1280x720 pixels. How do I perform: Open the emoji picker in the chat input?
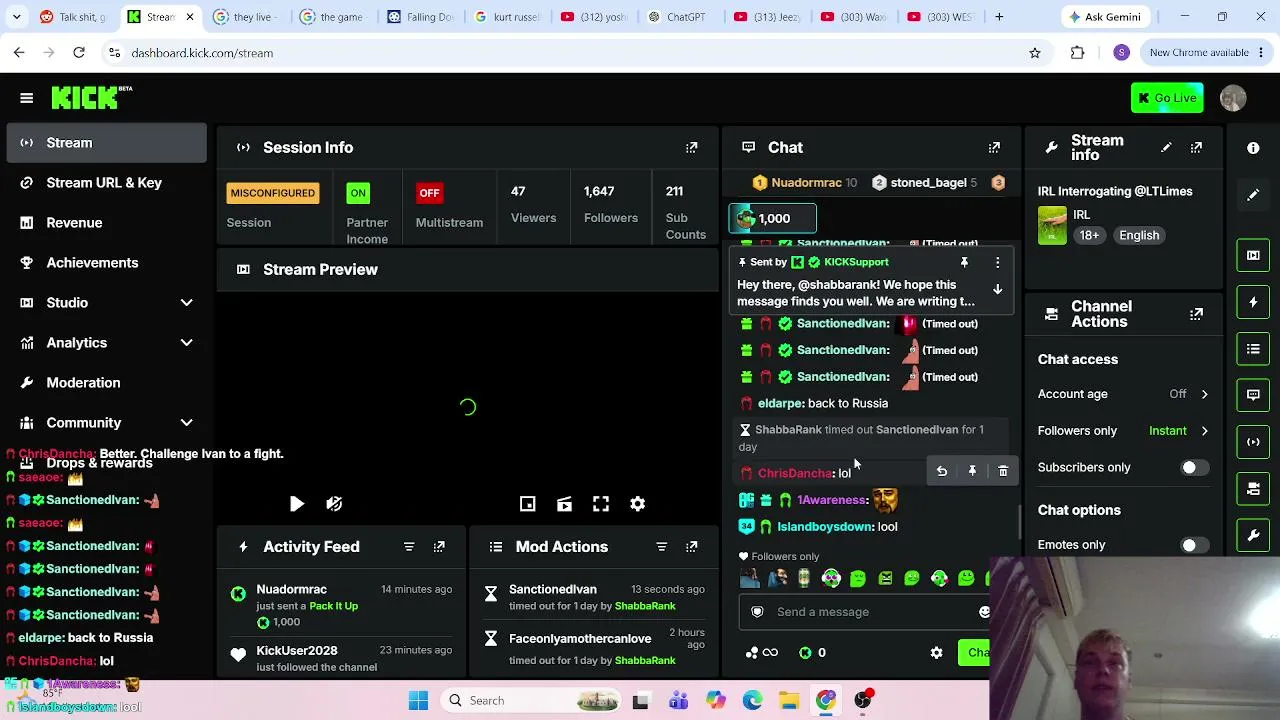(x=984, y=612)
